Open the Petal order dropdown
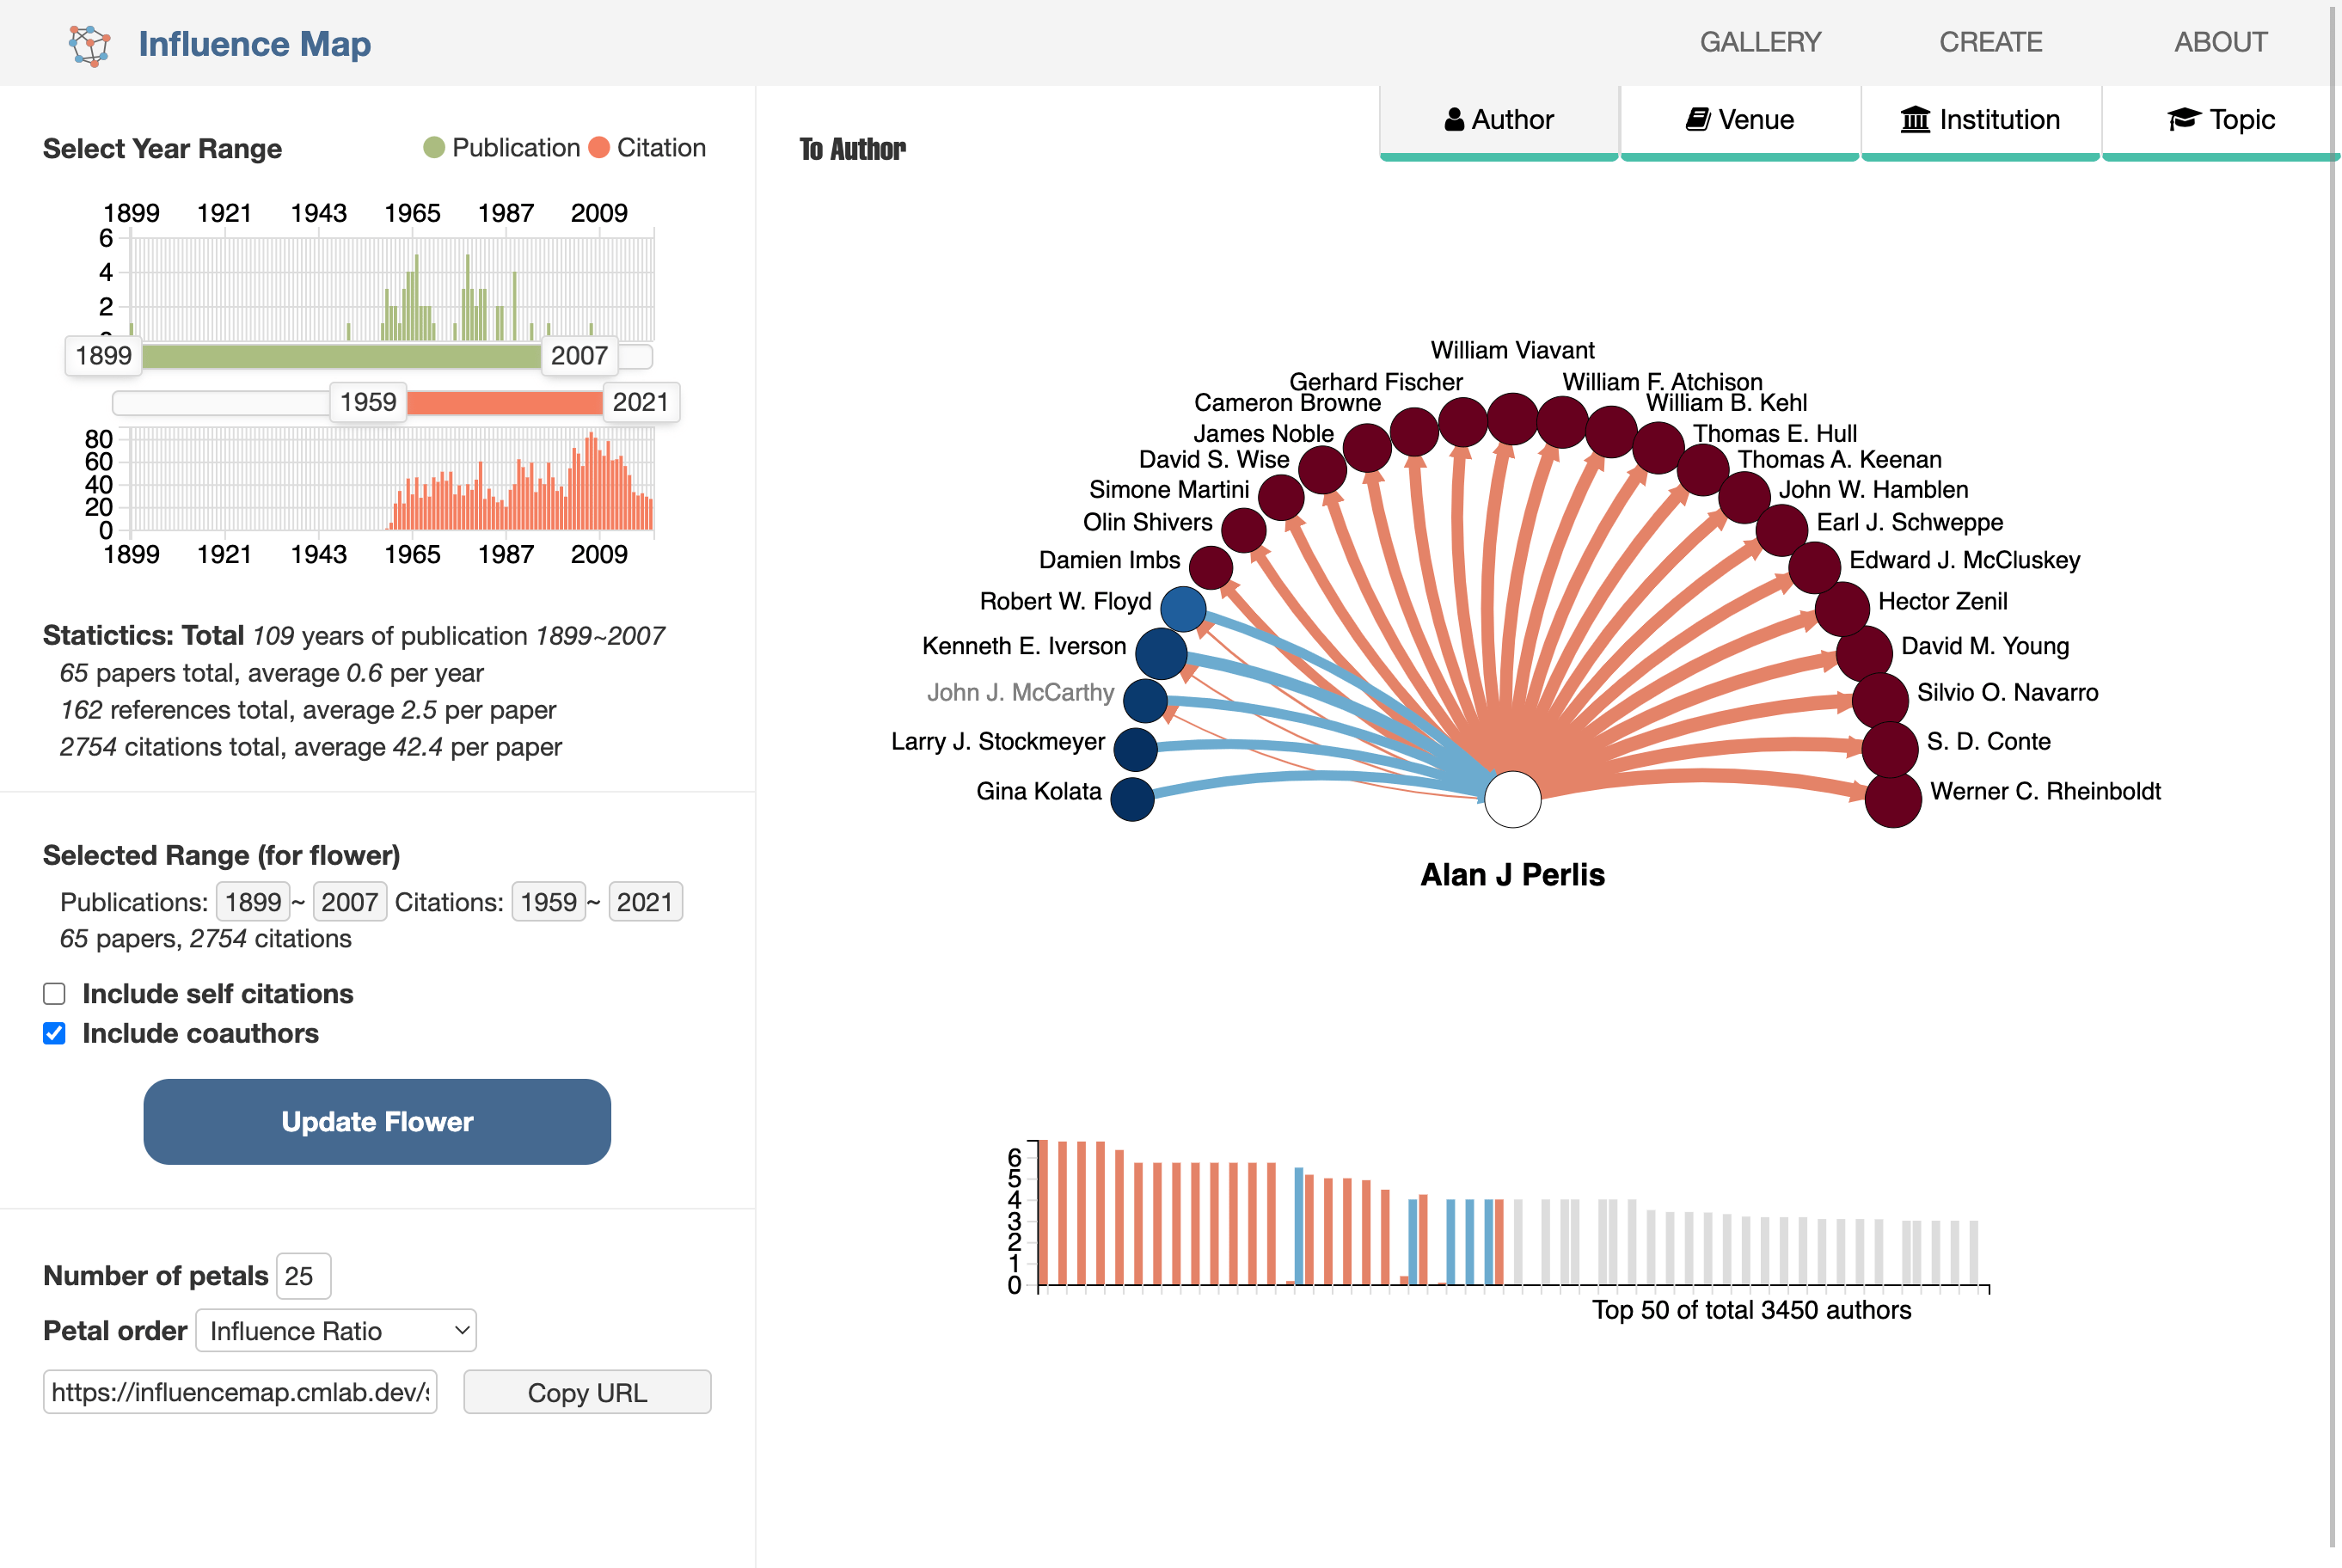Image resolution: width=2342 pixels, height=1568 pixels. point(336,1330)
